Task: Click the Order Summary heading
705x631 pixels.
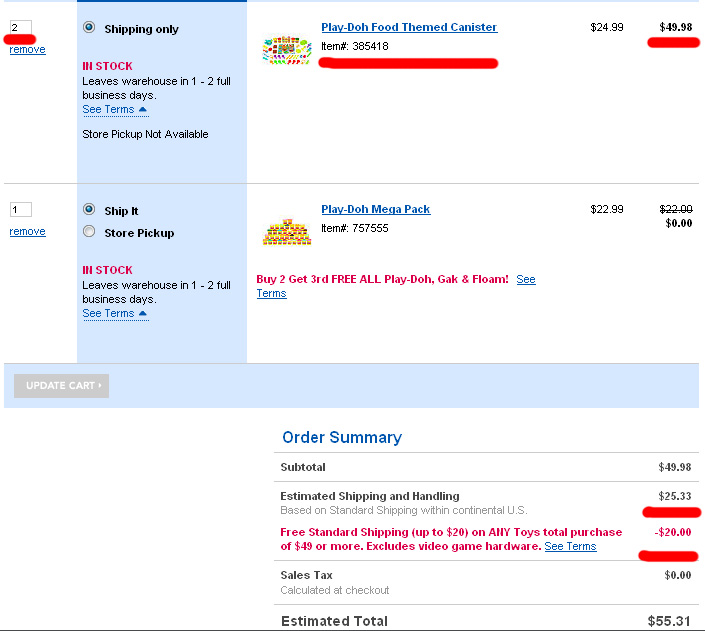Action: (342, 438)
